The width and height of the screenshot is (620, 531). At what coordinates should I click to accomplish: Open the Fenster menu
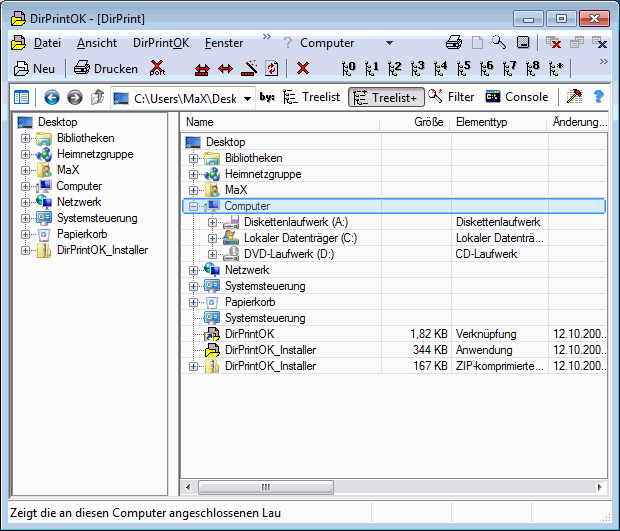pos(224,43)
